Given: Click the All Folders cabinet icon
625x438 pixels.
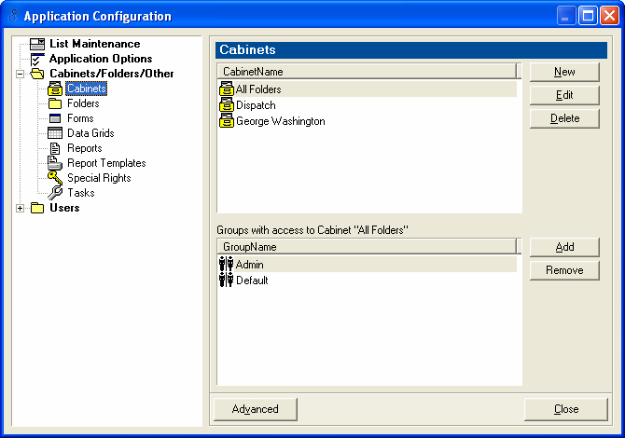Looking at the screenshot, I should (226, 89).
